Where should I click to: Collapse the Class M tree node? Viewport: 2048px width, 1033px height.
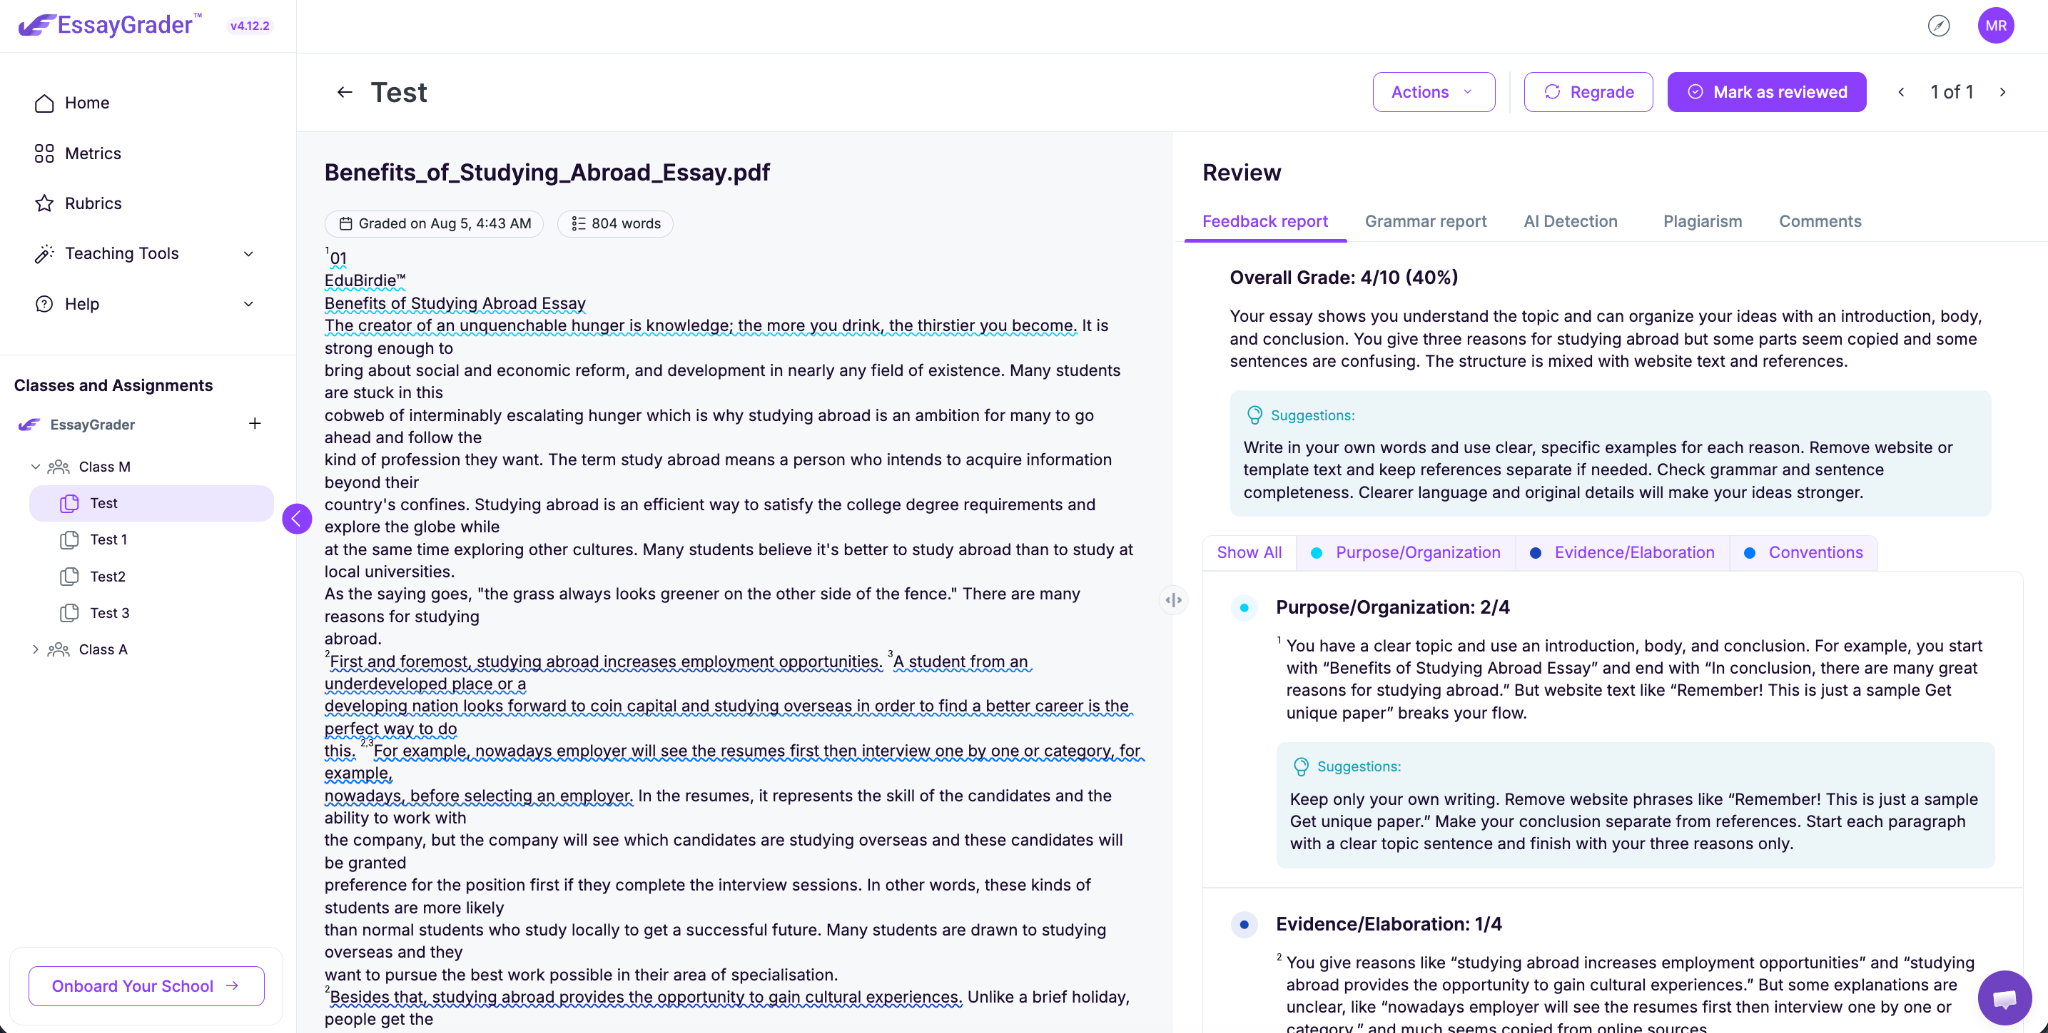pyautogui.click(x=36, y=467)
